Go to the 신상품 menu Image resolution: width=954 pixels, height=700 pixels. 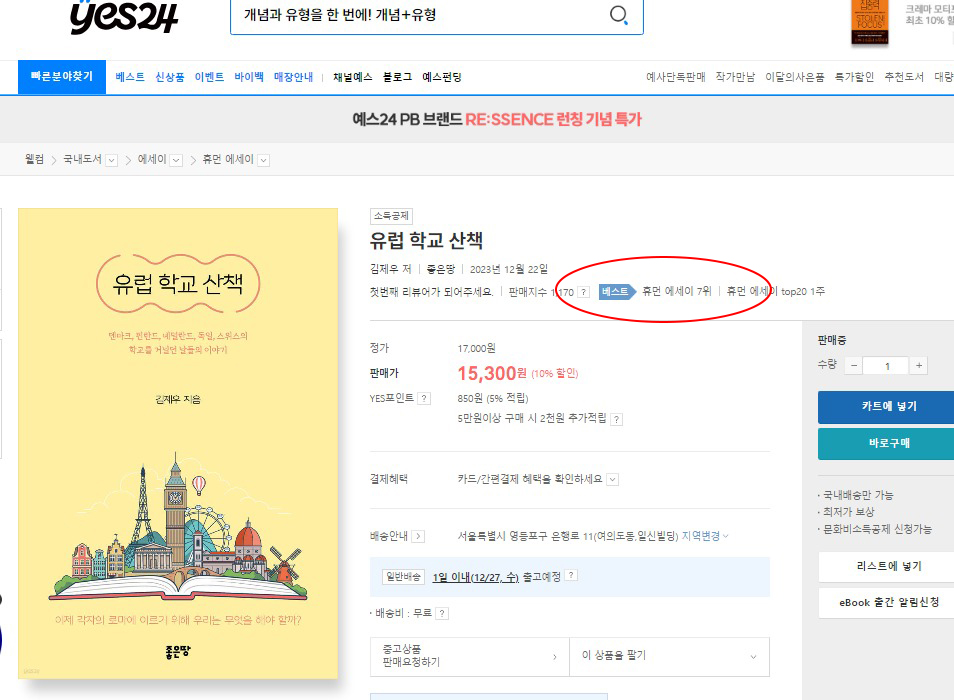(170, 77)
